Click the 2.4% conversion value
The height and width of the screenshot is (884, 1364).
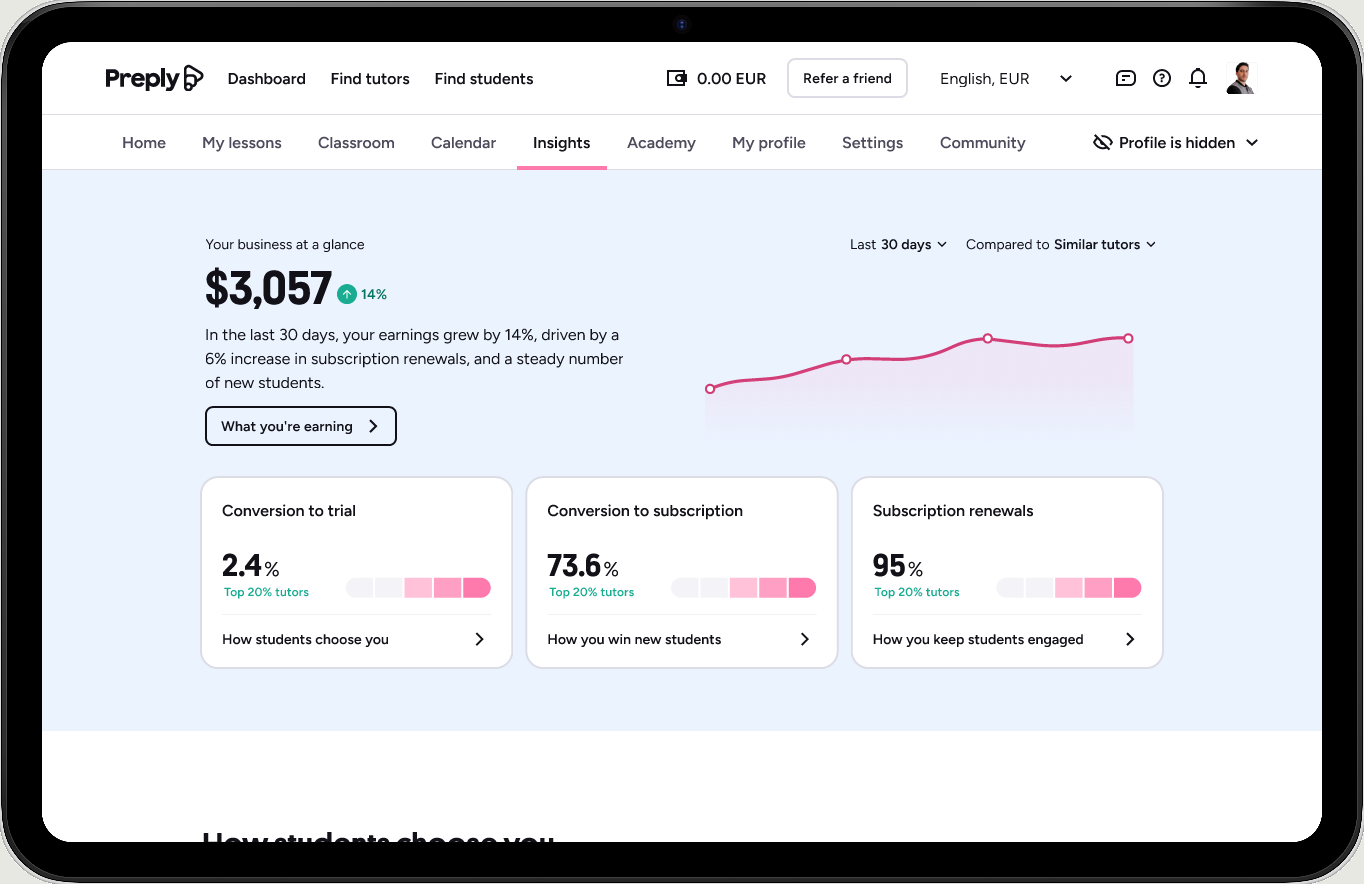pyautogui.click(x=251, y=566)
